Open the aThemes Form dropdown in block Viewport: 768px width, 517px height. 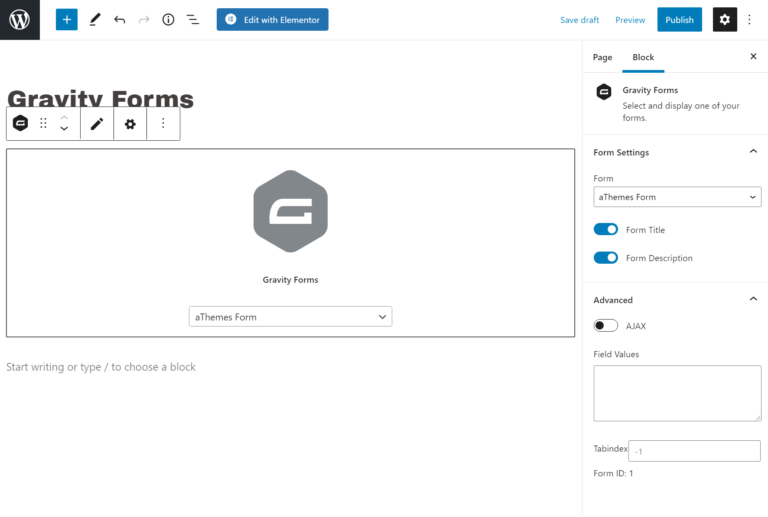[290, 317]
